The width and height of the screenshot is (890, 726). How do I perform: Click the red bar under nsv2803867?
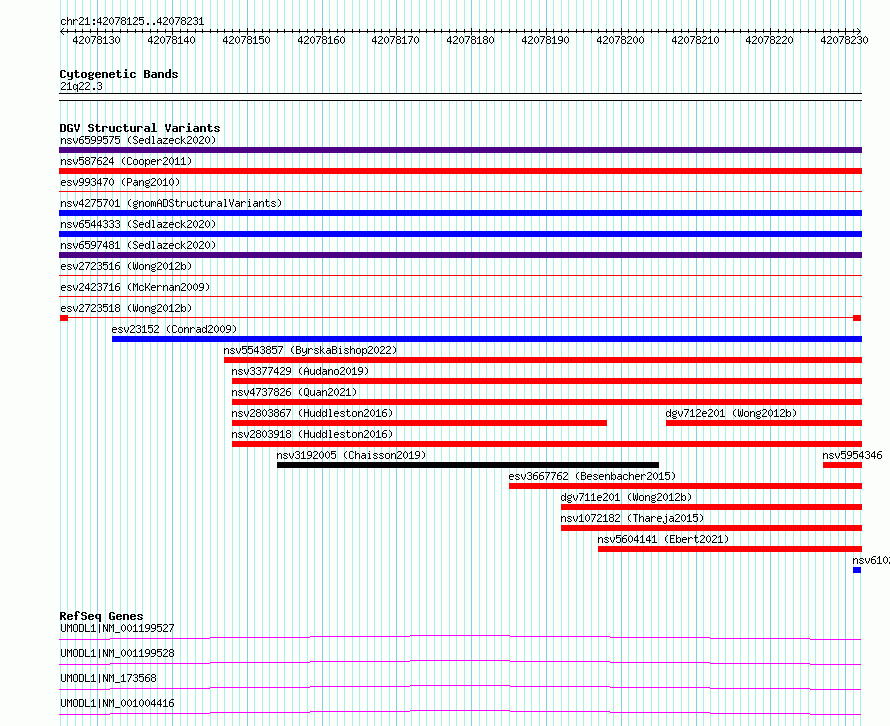[419, 423]
